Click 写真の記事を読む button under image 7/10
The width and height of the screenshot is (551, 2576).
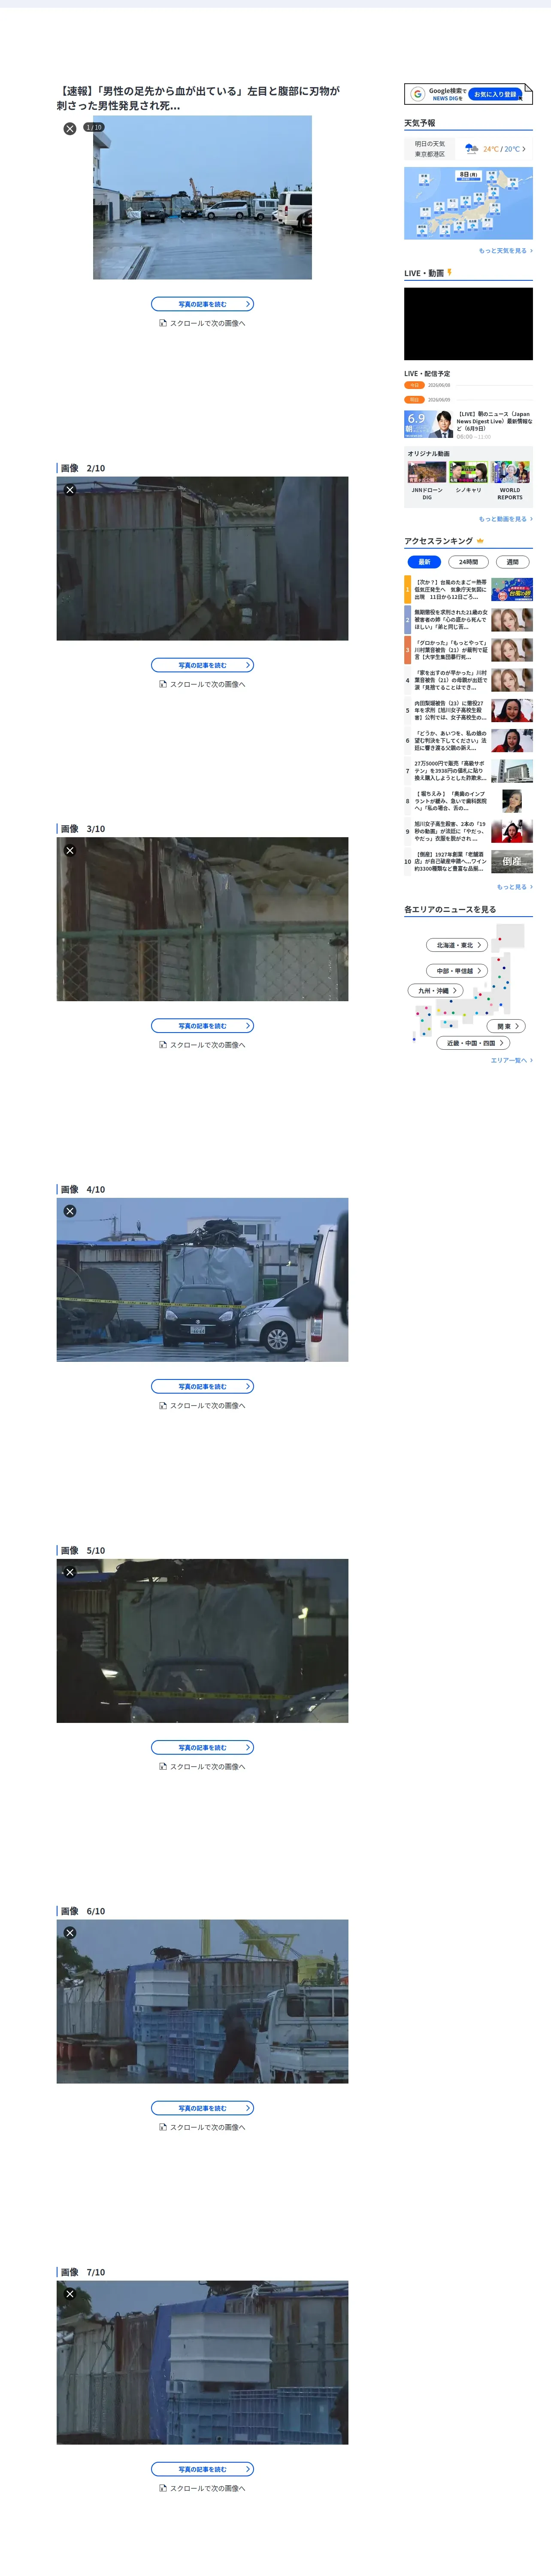click(x=202, y=2469)
